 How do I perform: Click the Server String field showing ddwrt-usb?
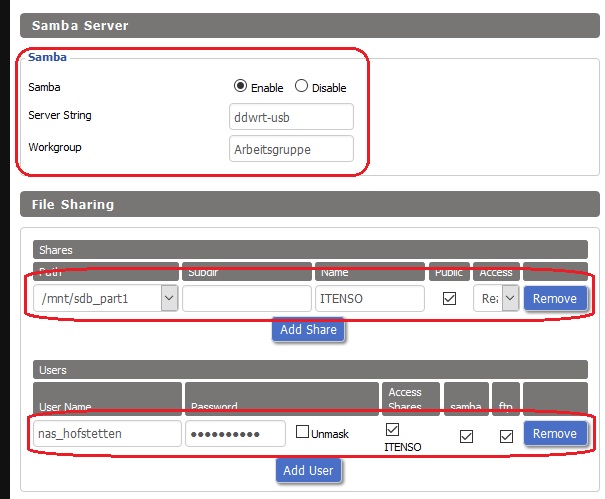click(291, 117)
